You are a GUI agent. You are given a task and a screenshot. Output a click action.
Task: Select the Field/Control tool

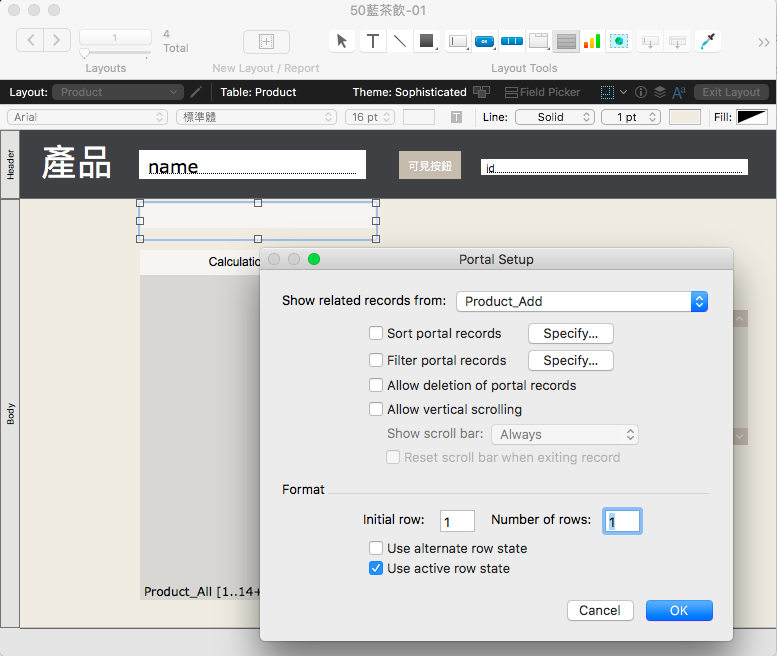click(458, 41)
